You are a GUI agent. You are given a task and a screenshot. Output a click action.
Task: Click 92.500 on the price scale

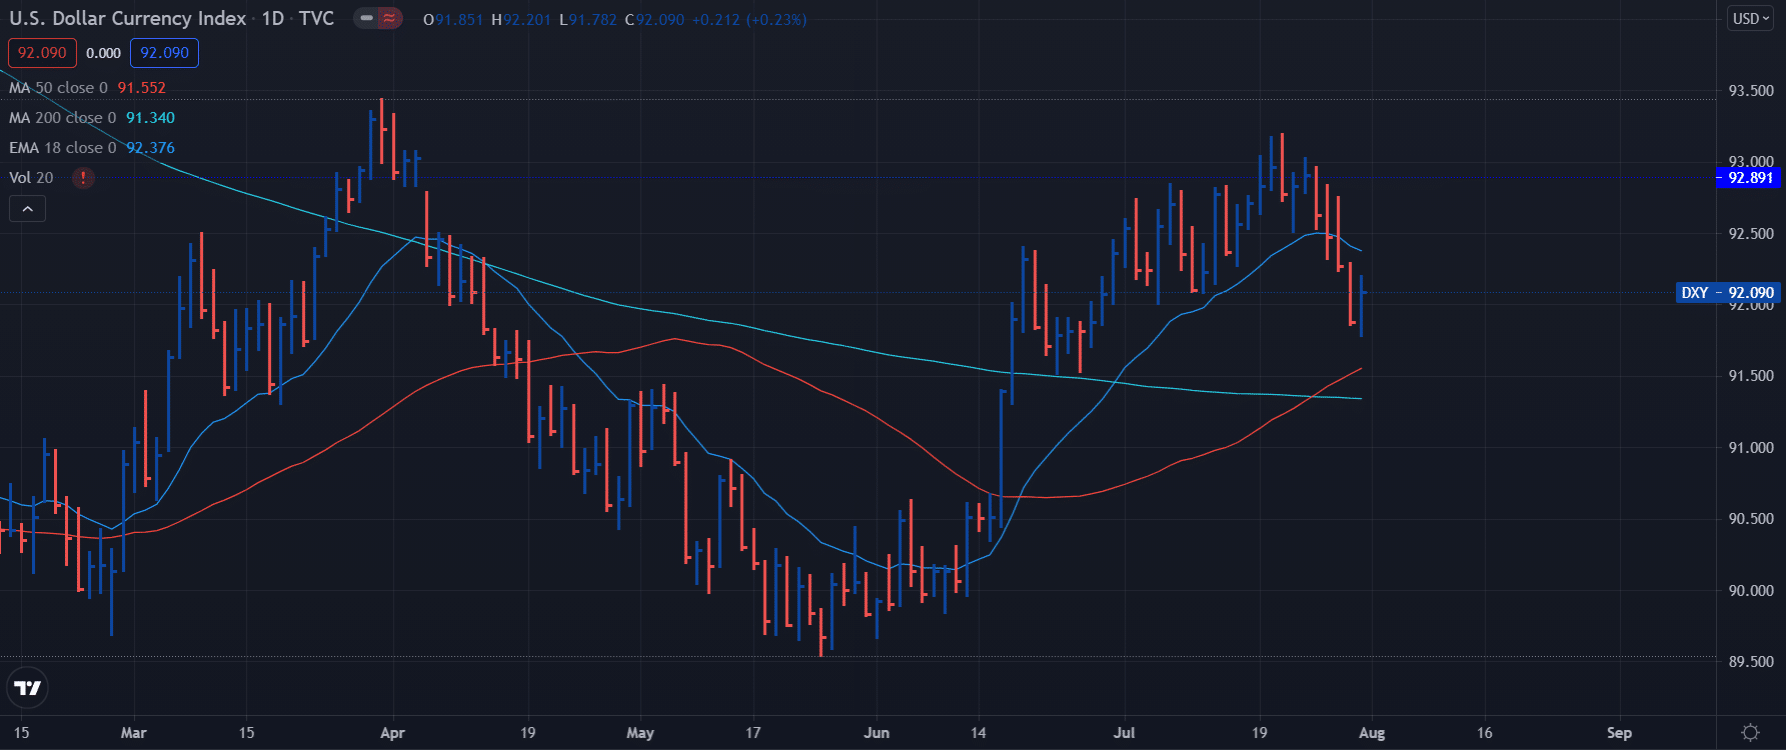(1751, 234)
